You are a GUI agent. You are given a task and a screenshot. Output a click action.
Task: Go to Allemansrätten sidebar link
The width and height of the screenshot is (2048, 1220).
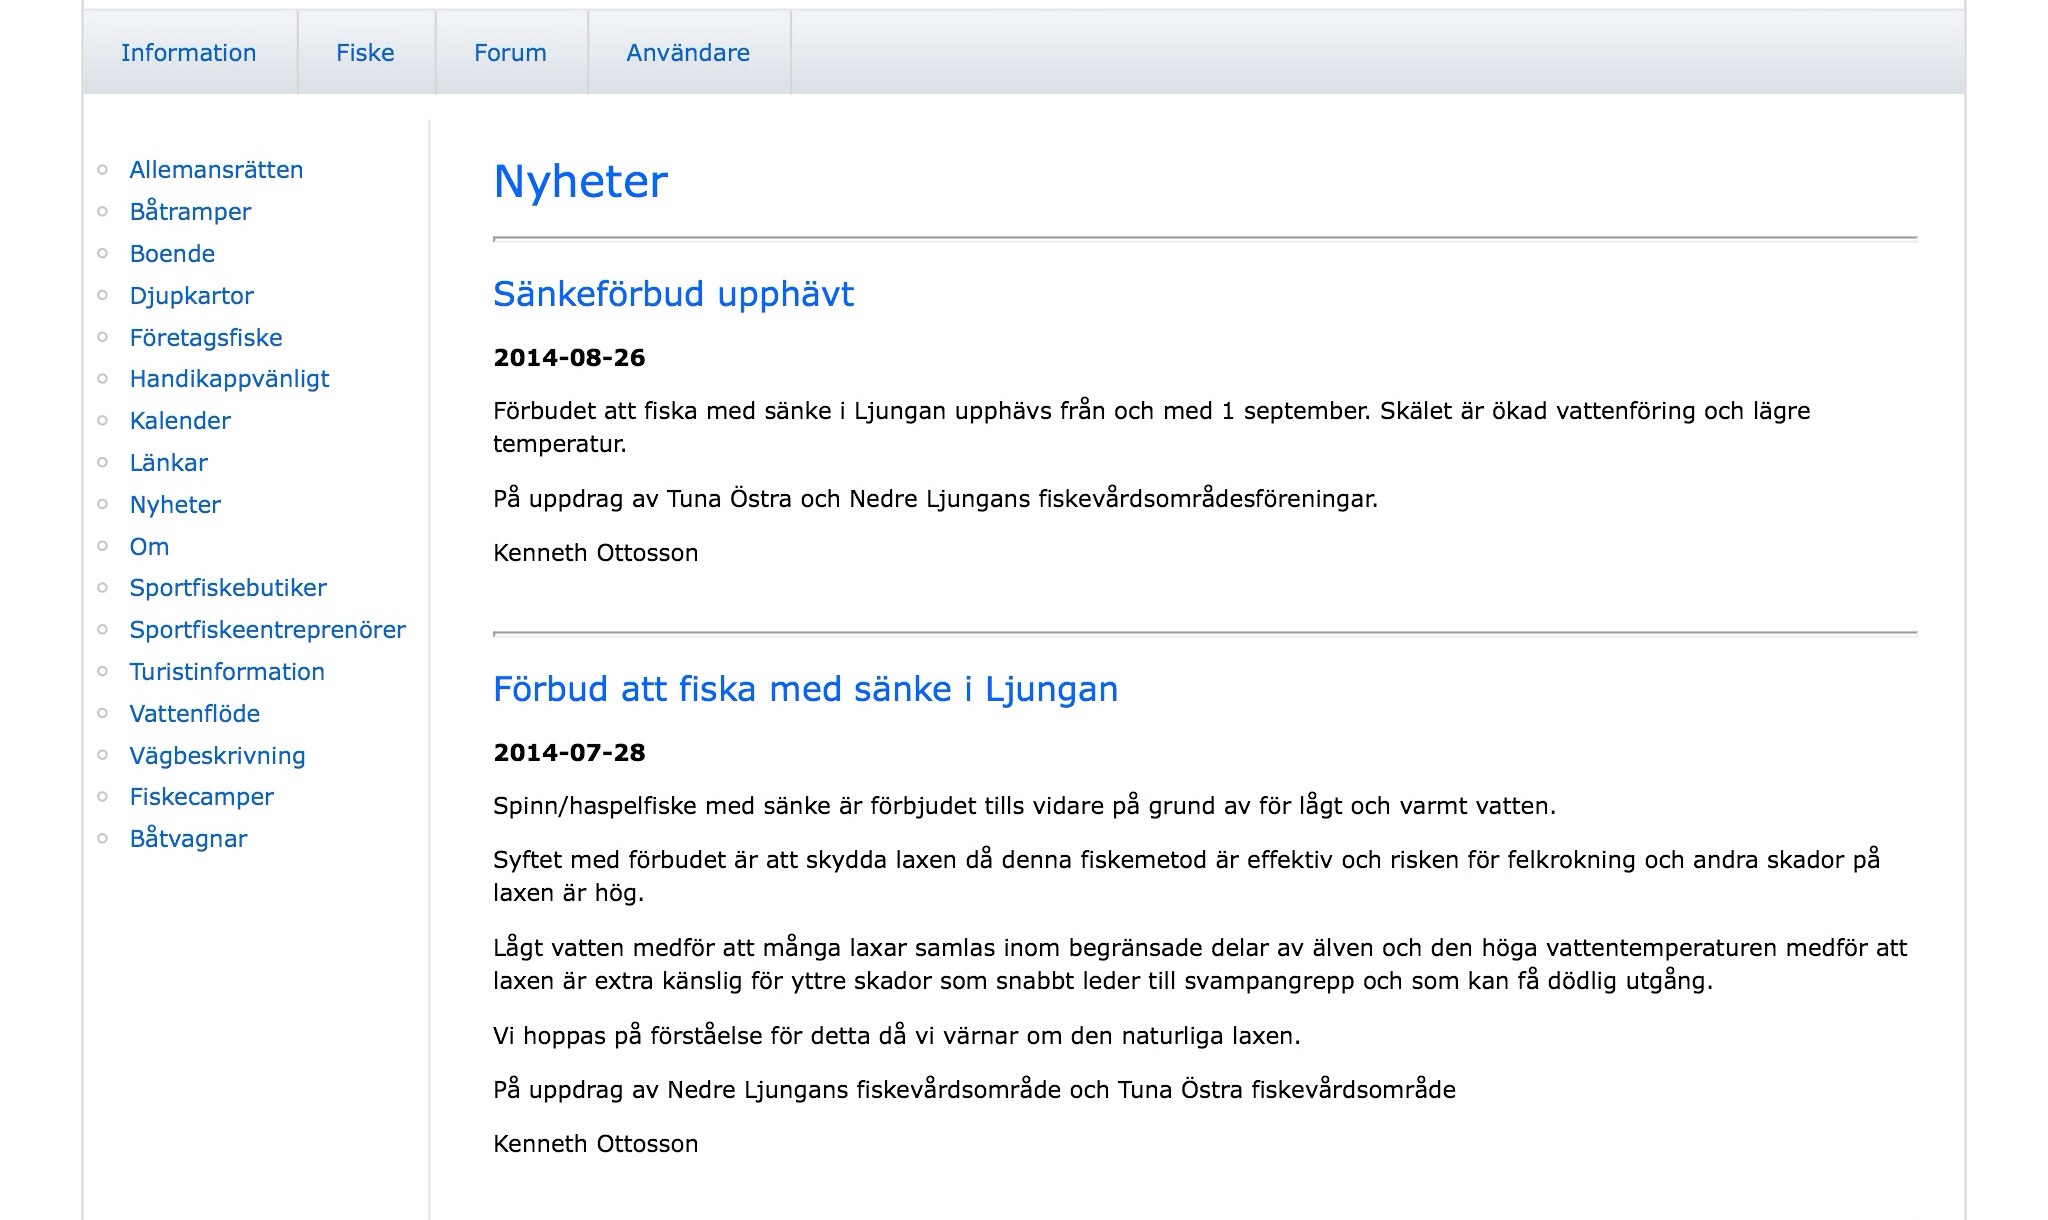pos(216,170)
